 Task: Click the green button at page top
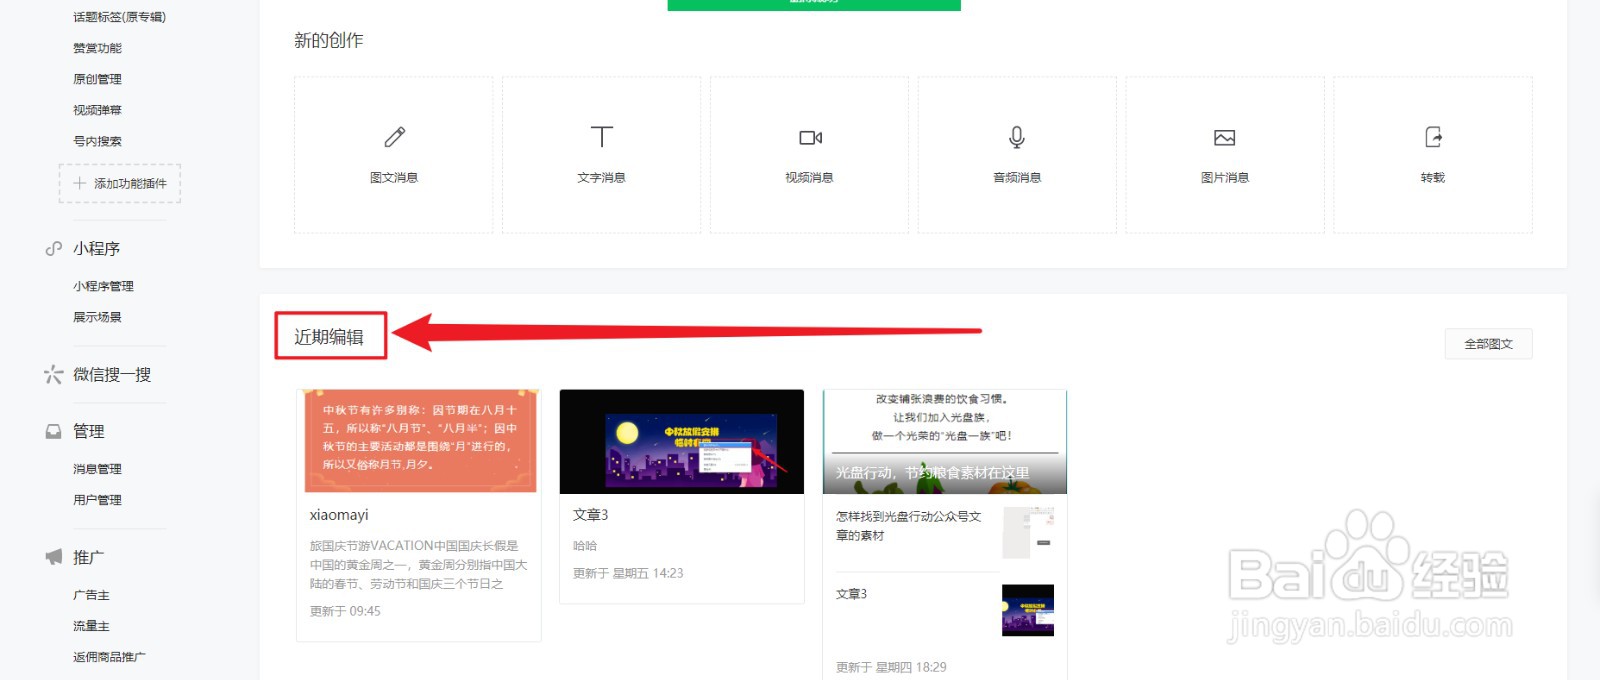(814, 5)
